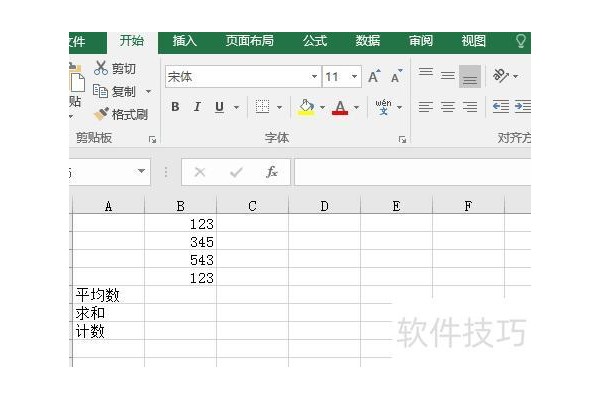Open the Paste icon
Screen dimensions: 600x400
pyautogui.click(x=77, y=78)
